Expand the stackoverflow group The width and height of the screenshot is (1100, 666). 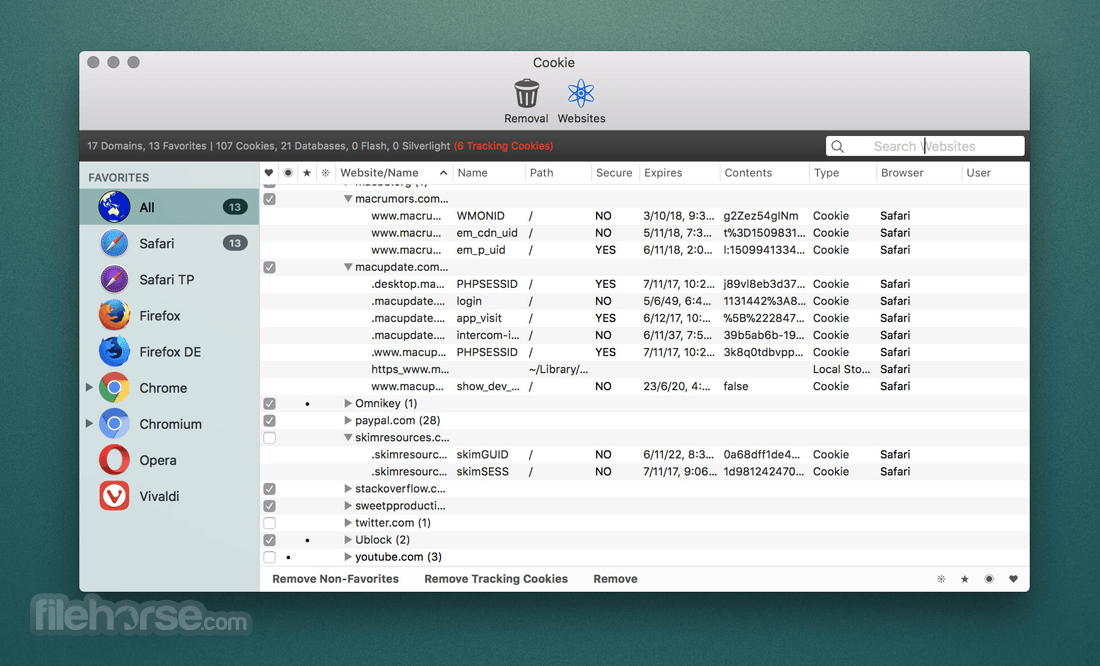pos(347,488)
